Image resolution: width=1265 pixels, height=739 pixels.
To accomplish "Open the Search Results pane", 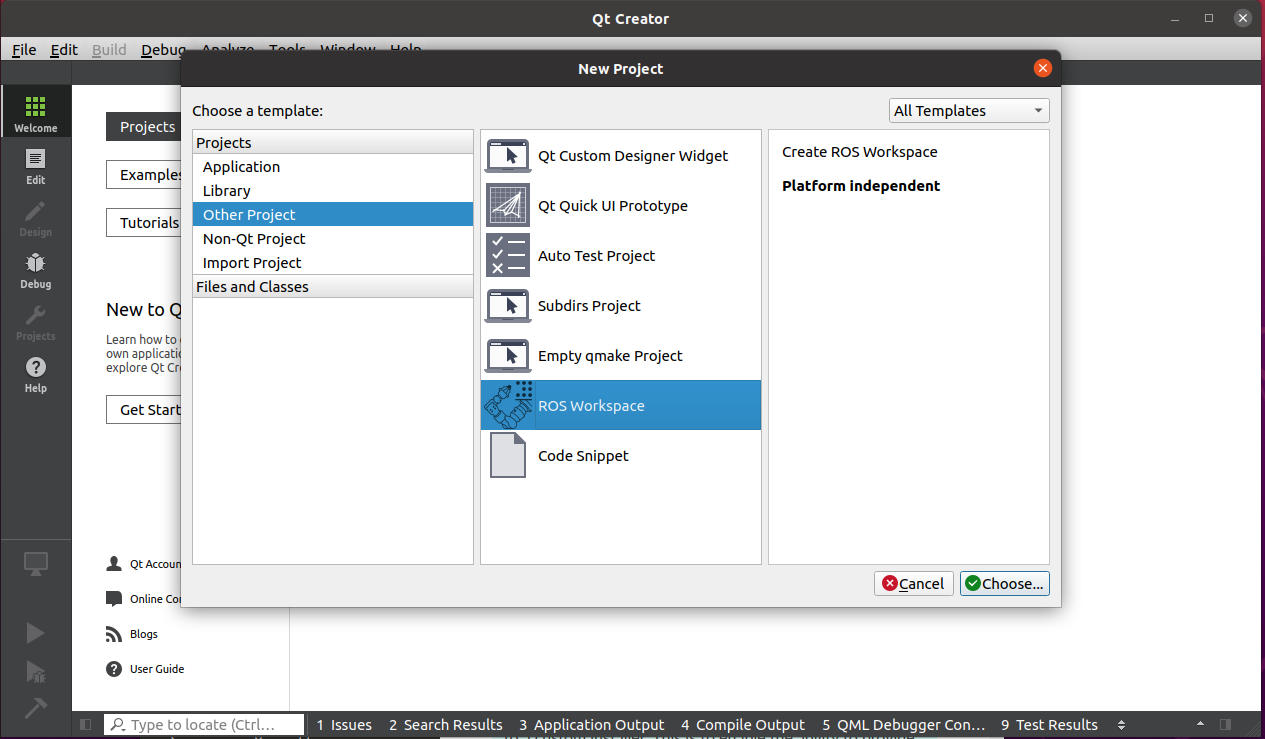I will 446,725.
